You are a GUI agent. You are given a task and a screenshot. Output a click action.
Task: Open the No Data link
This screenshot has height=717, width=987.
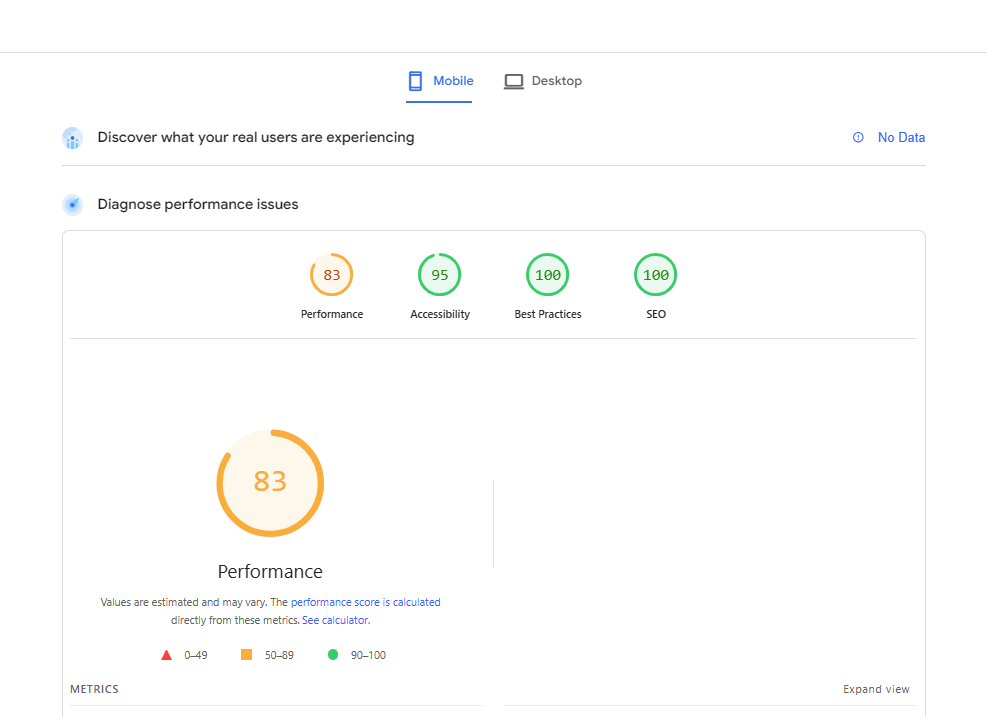901,137
